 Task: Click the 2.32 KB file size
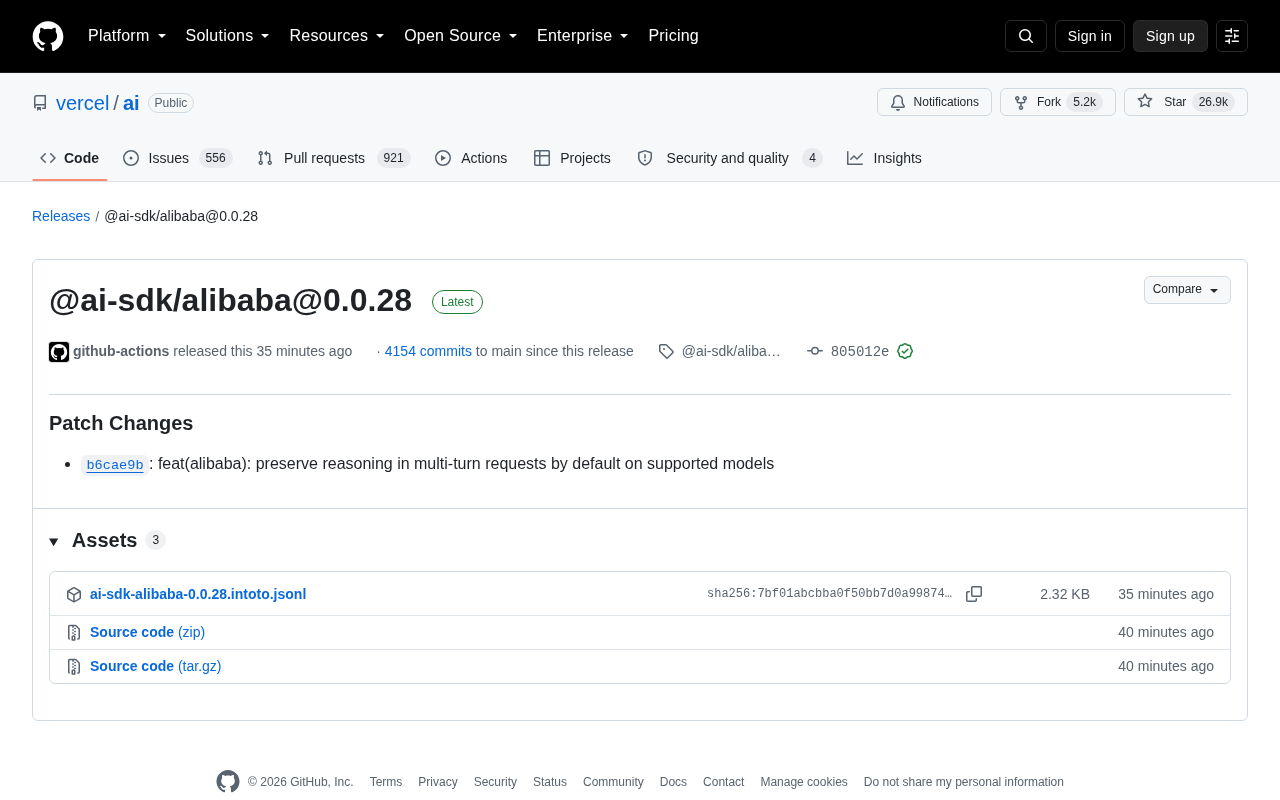(1065, 594)
